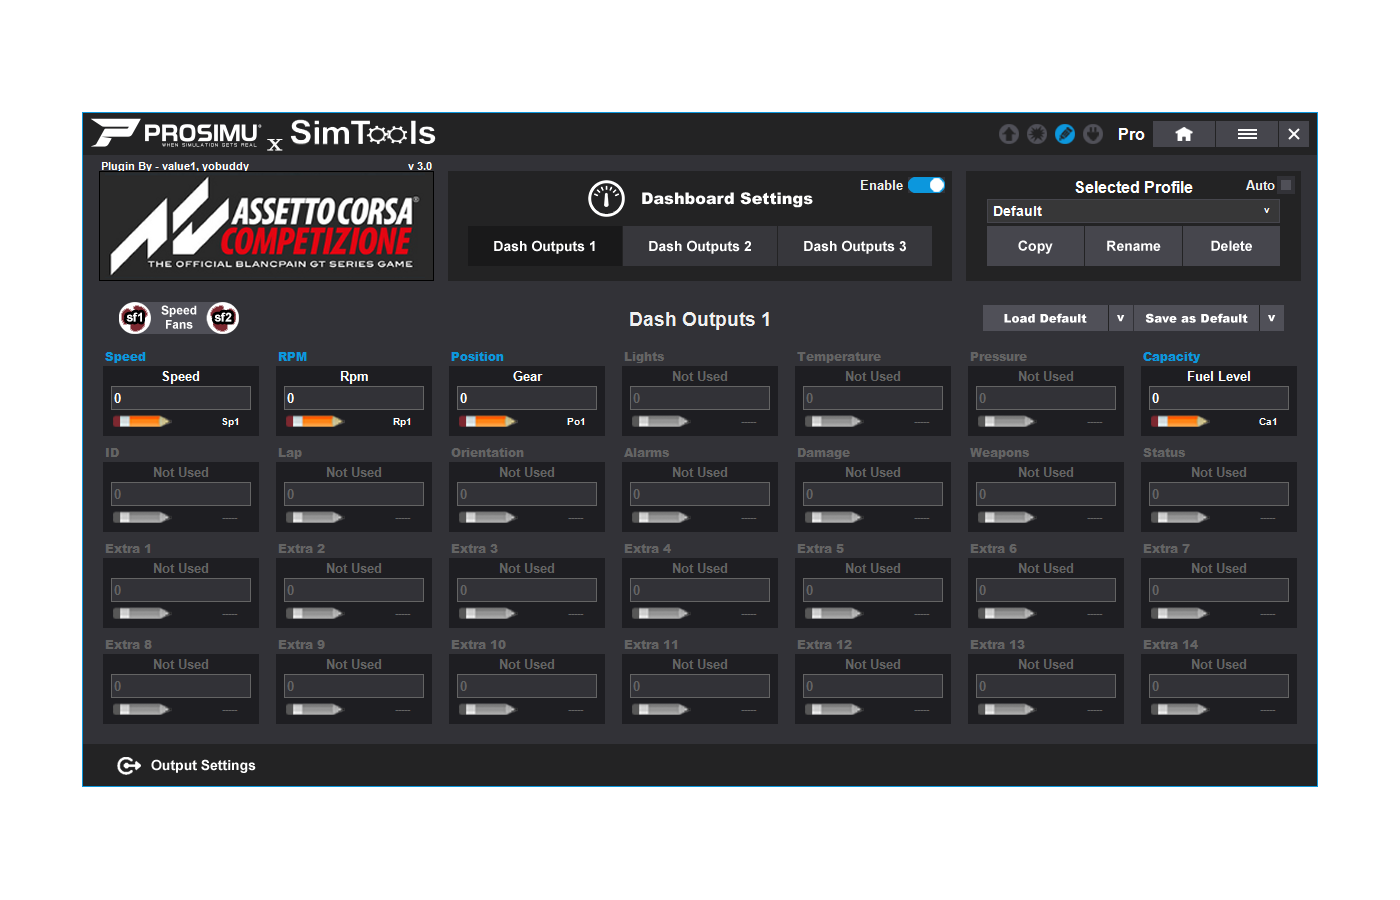Click the Extra 5 input field

point(873,590)
